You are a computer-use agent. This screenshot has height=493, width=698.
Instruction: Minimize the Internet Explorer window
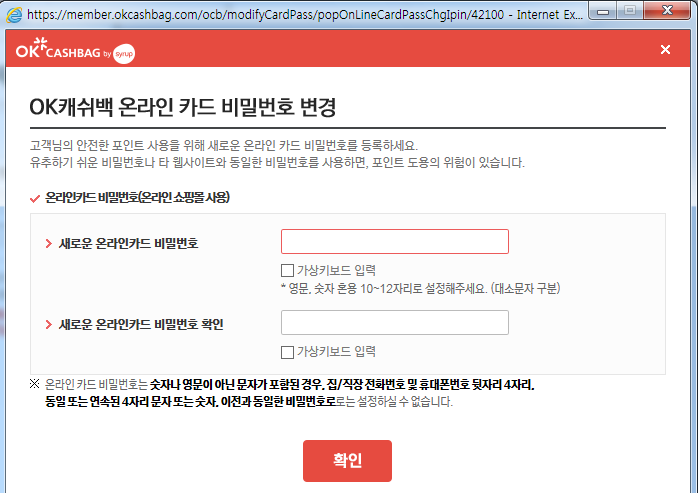click(x=603, y=11)
